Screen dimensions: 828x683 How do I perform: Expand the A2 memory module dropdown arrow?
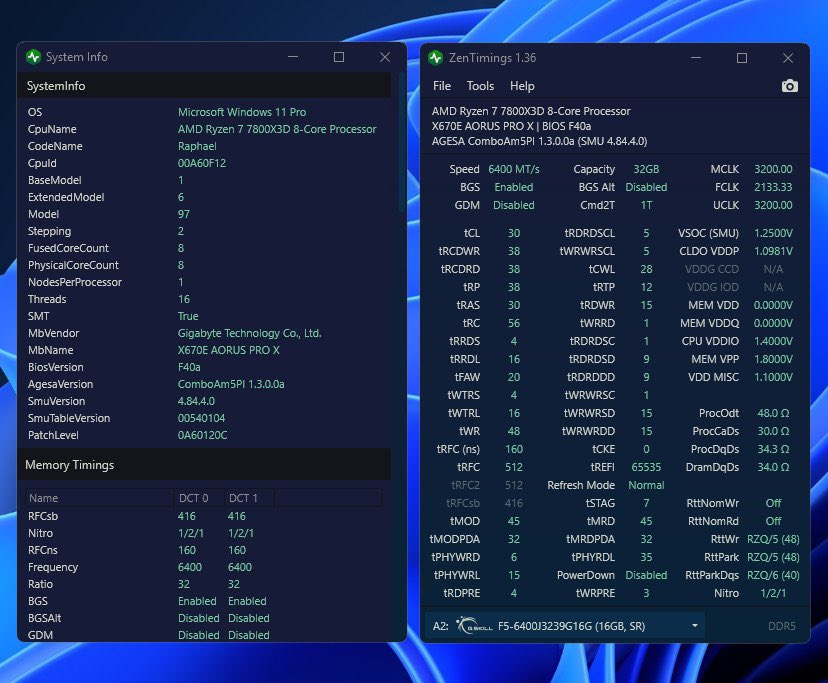[694, 625]
